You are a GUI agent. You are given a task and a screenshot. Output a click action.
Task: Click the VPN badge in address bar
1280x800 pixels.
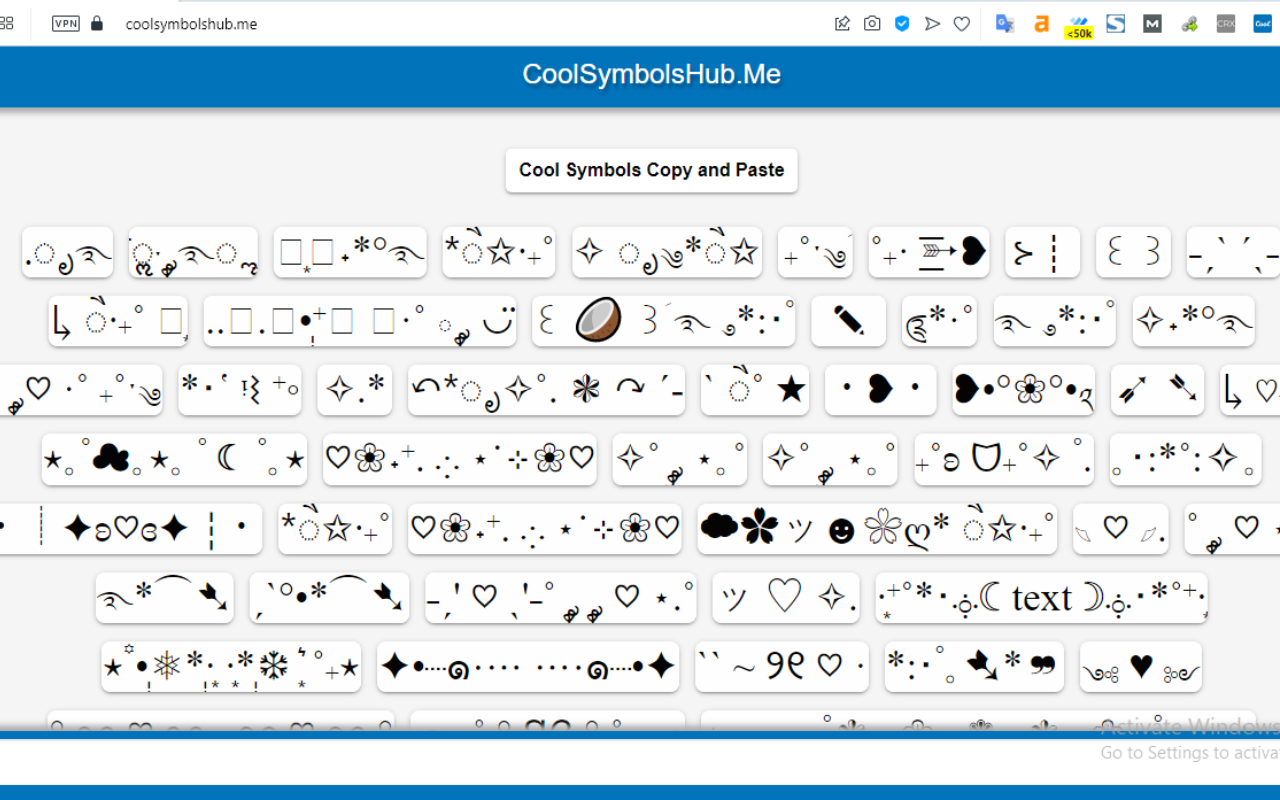(66, 23)
